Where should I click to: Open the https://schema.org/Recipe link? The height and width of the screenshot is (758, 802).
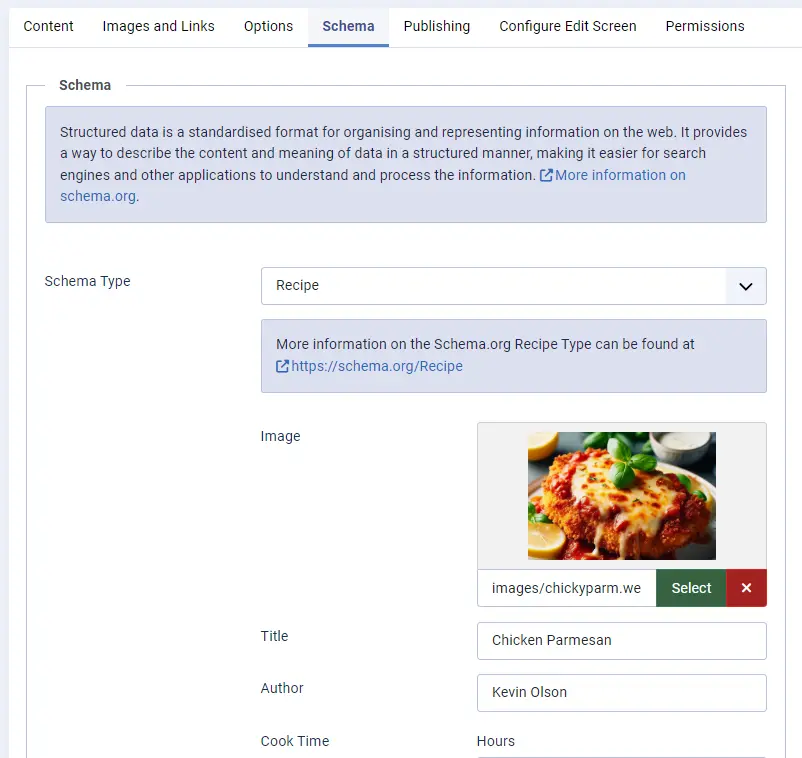(x=377, y=366)
